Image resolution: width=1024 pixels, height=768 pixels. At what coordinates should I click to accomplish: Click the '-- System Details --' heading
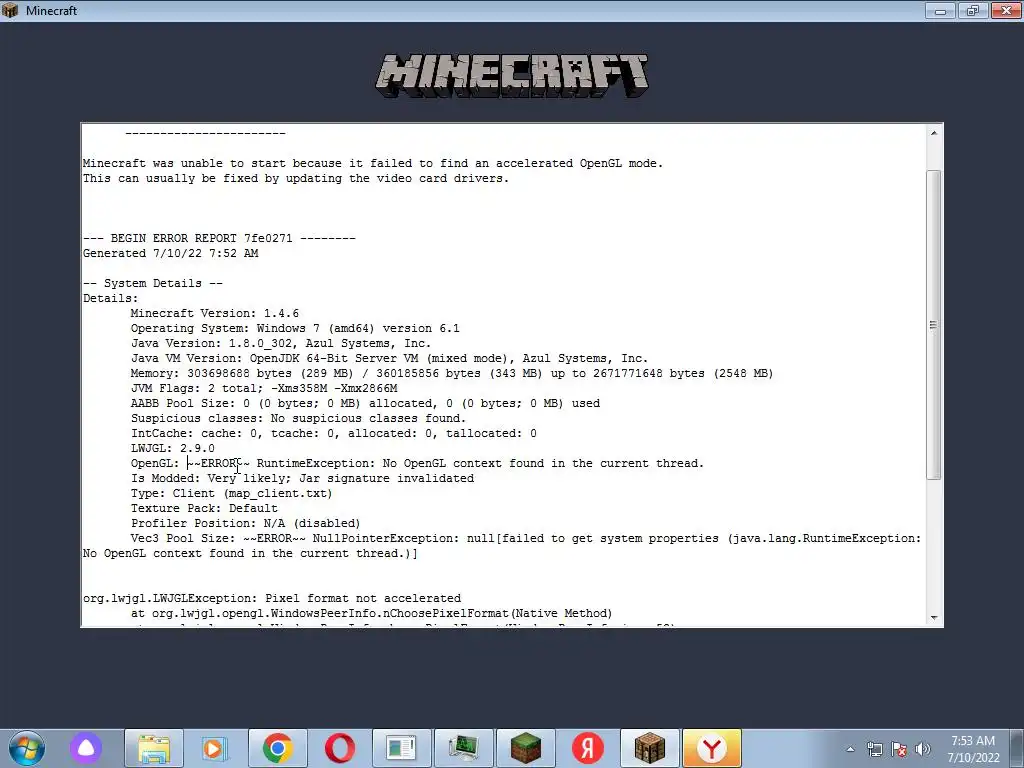coord(153,283)
